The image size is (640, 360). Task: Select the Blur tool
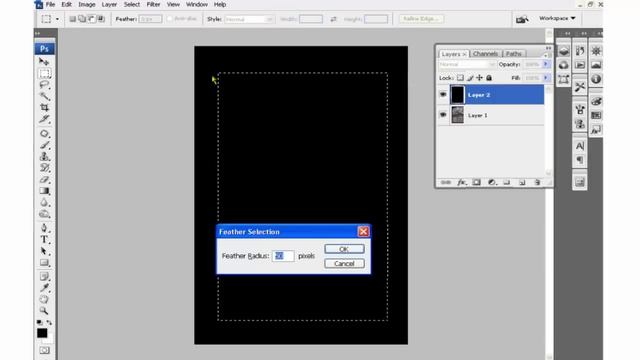[44, 202]
